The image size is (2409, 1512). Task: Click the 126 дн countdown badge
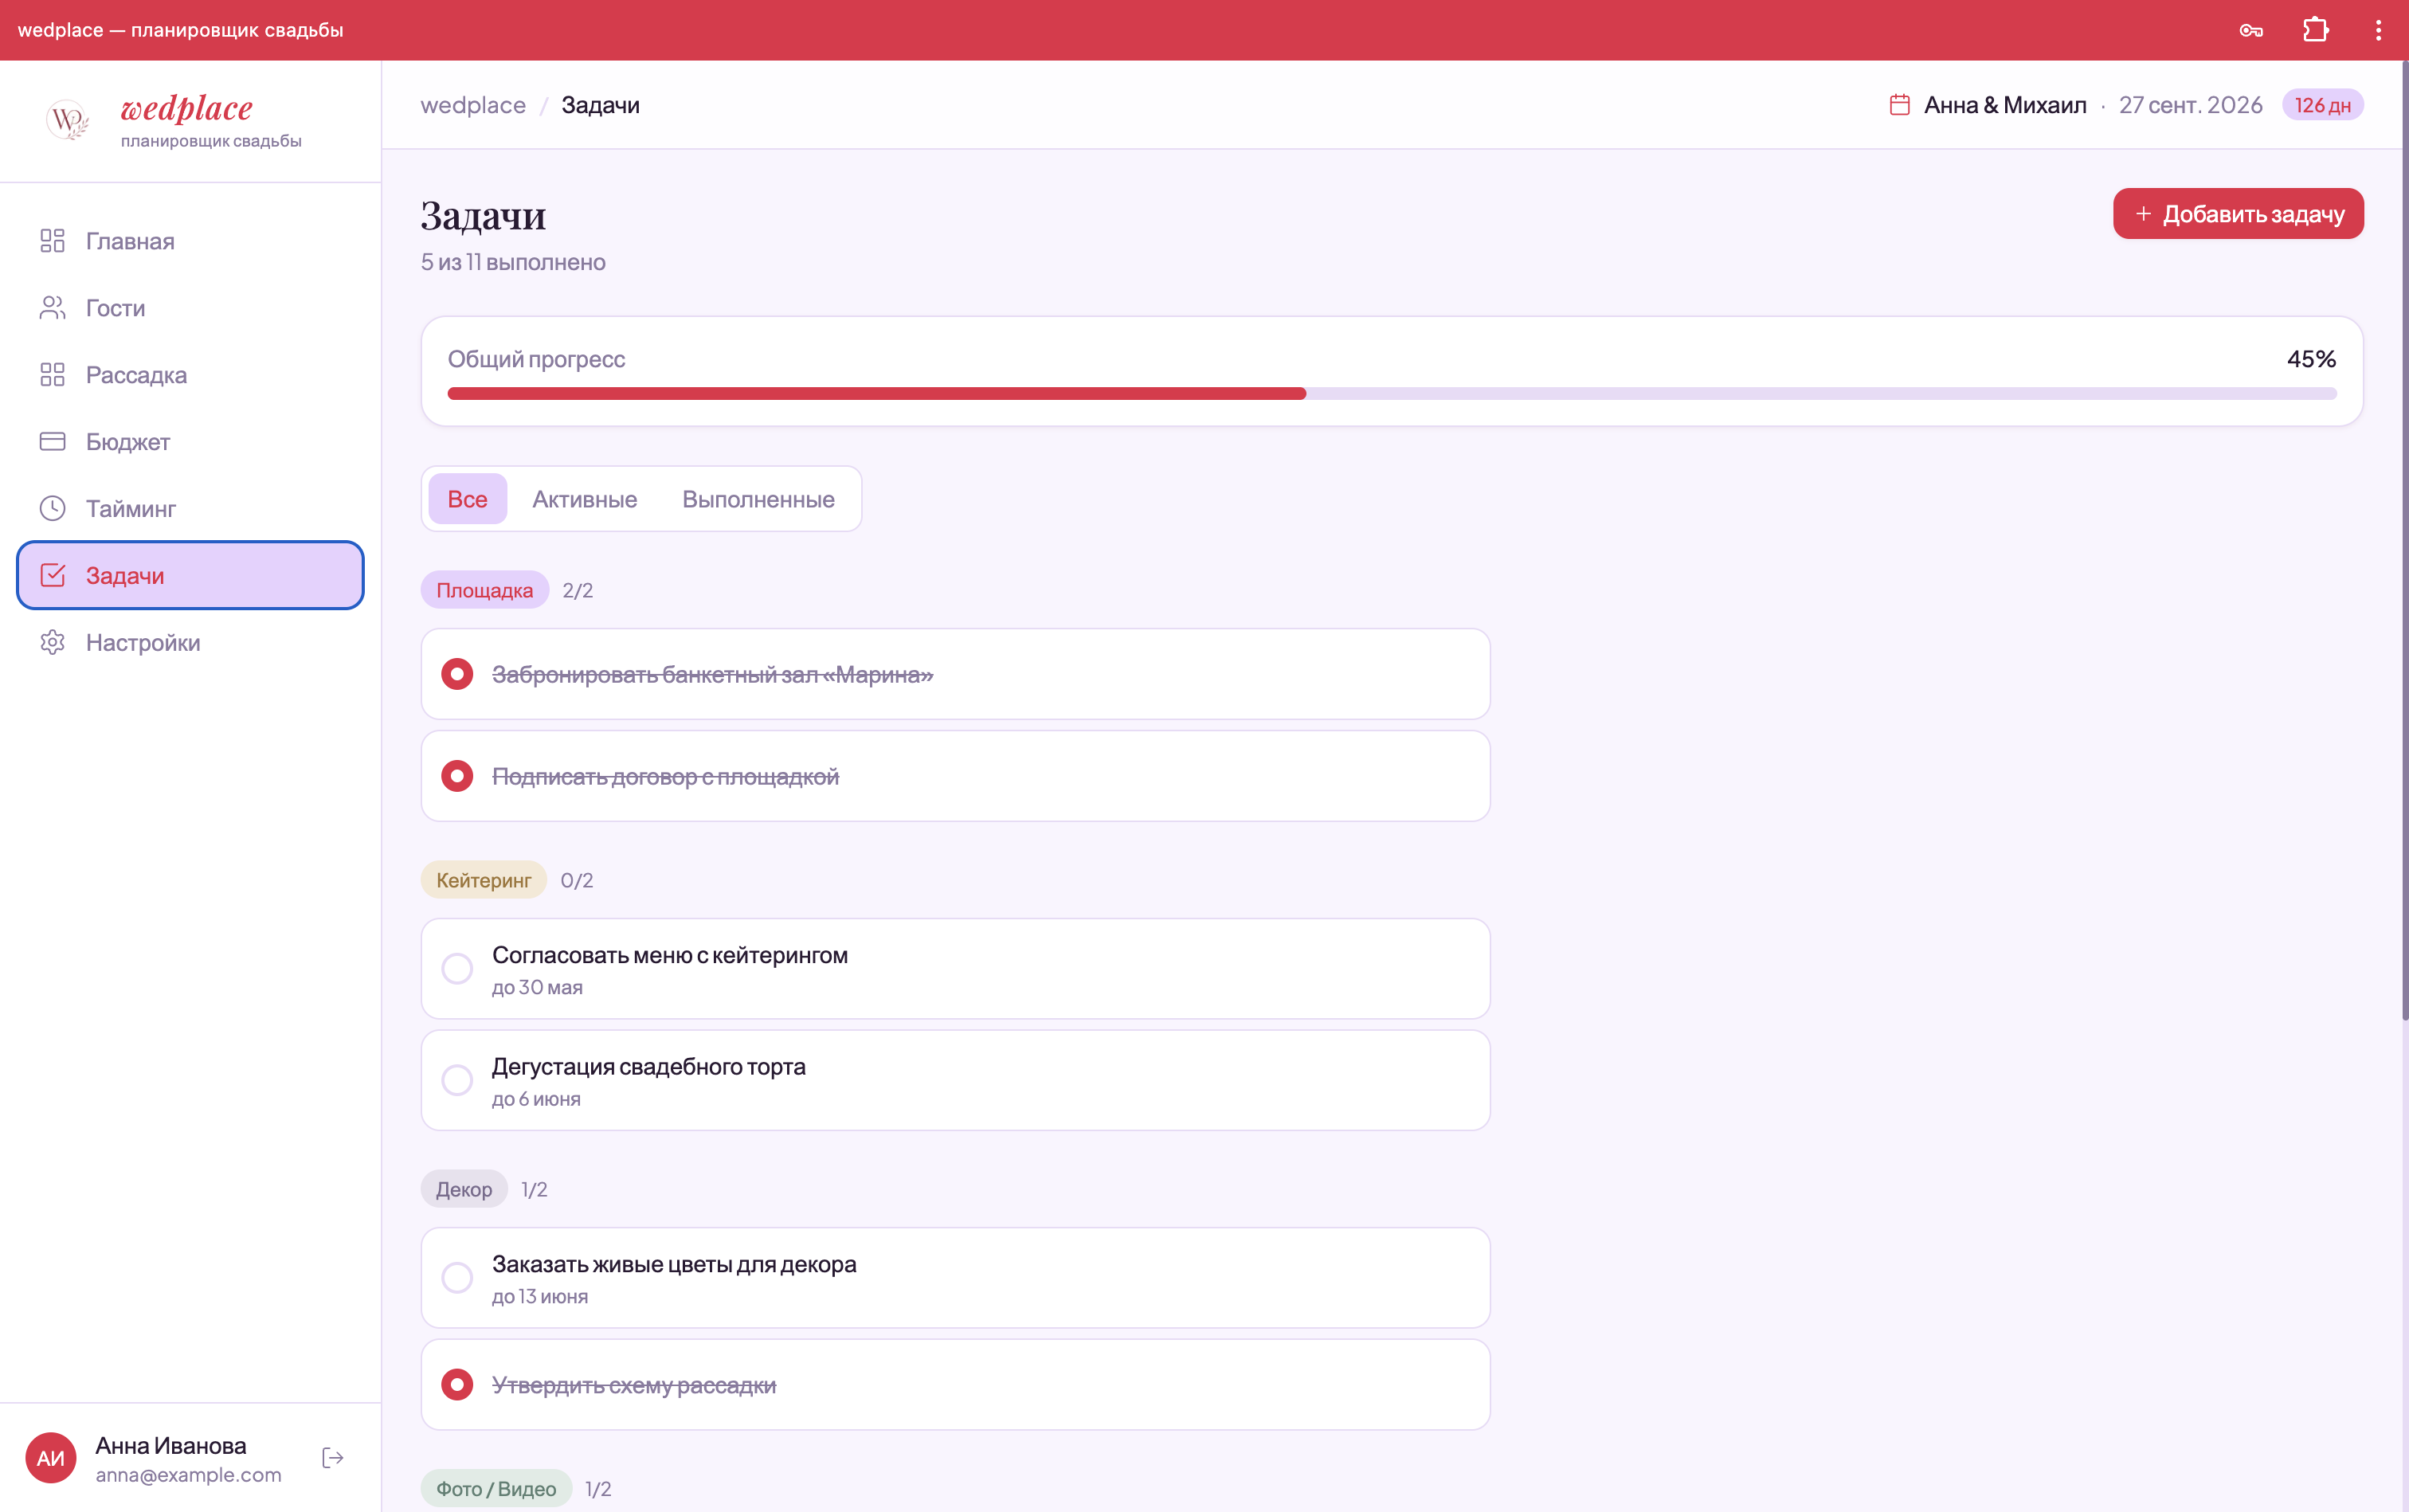pyautogui.click(x=2322, y=105)
